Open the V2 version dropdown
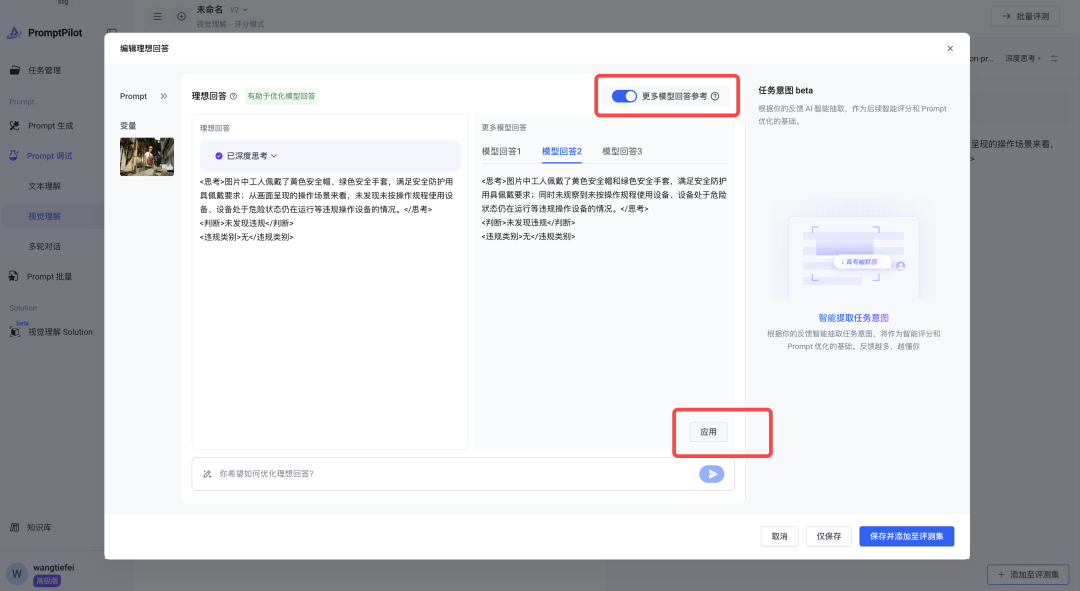This screenshot has width=1080, height=591. 239,10
